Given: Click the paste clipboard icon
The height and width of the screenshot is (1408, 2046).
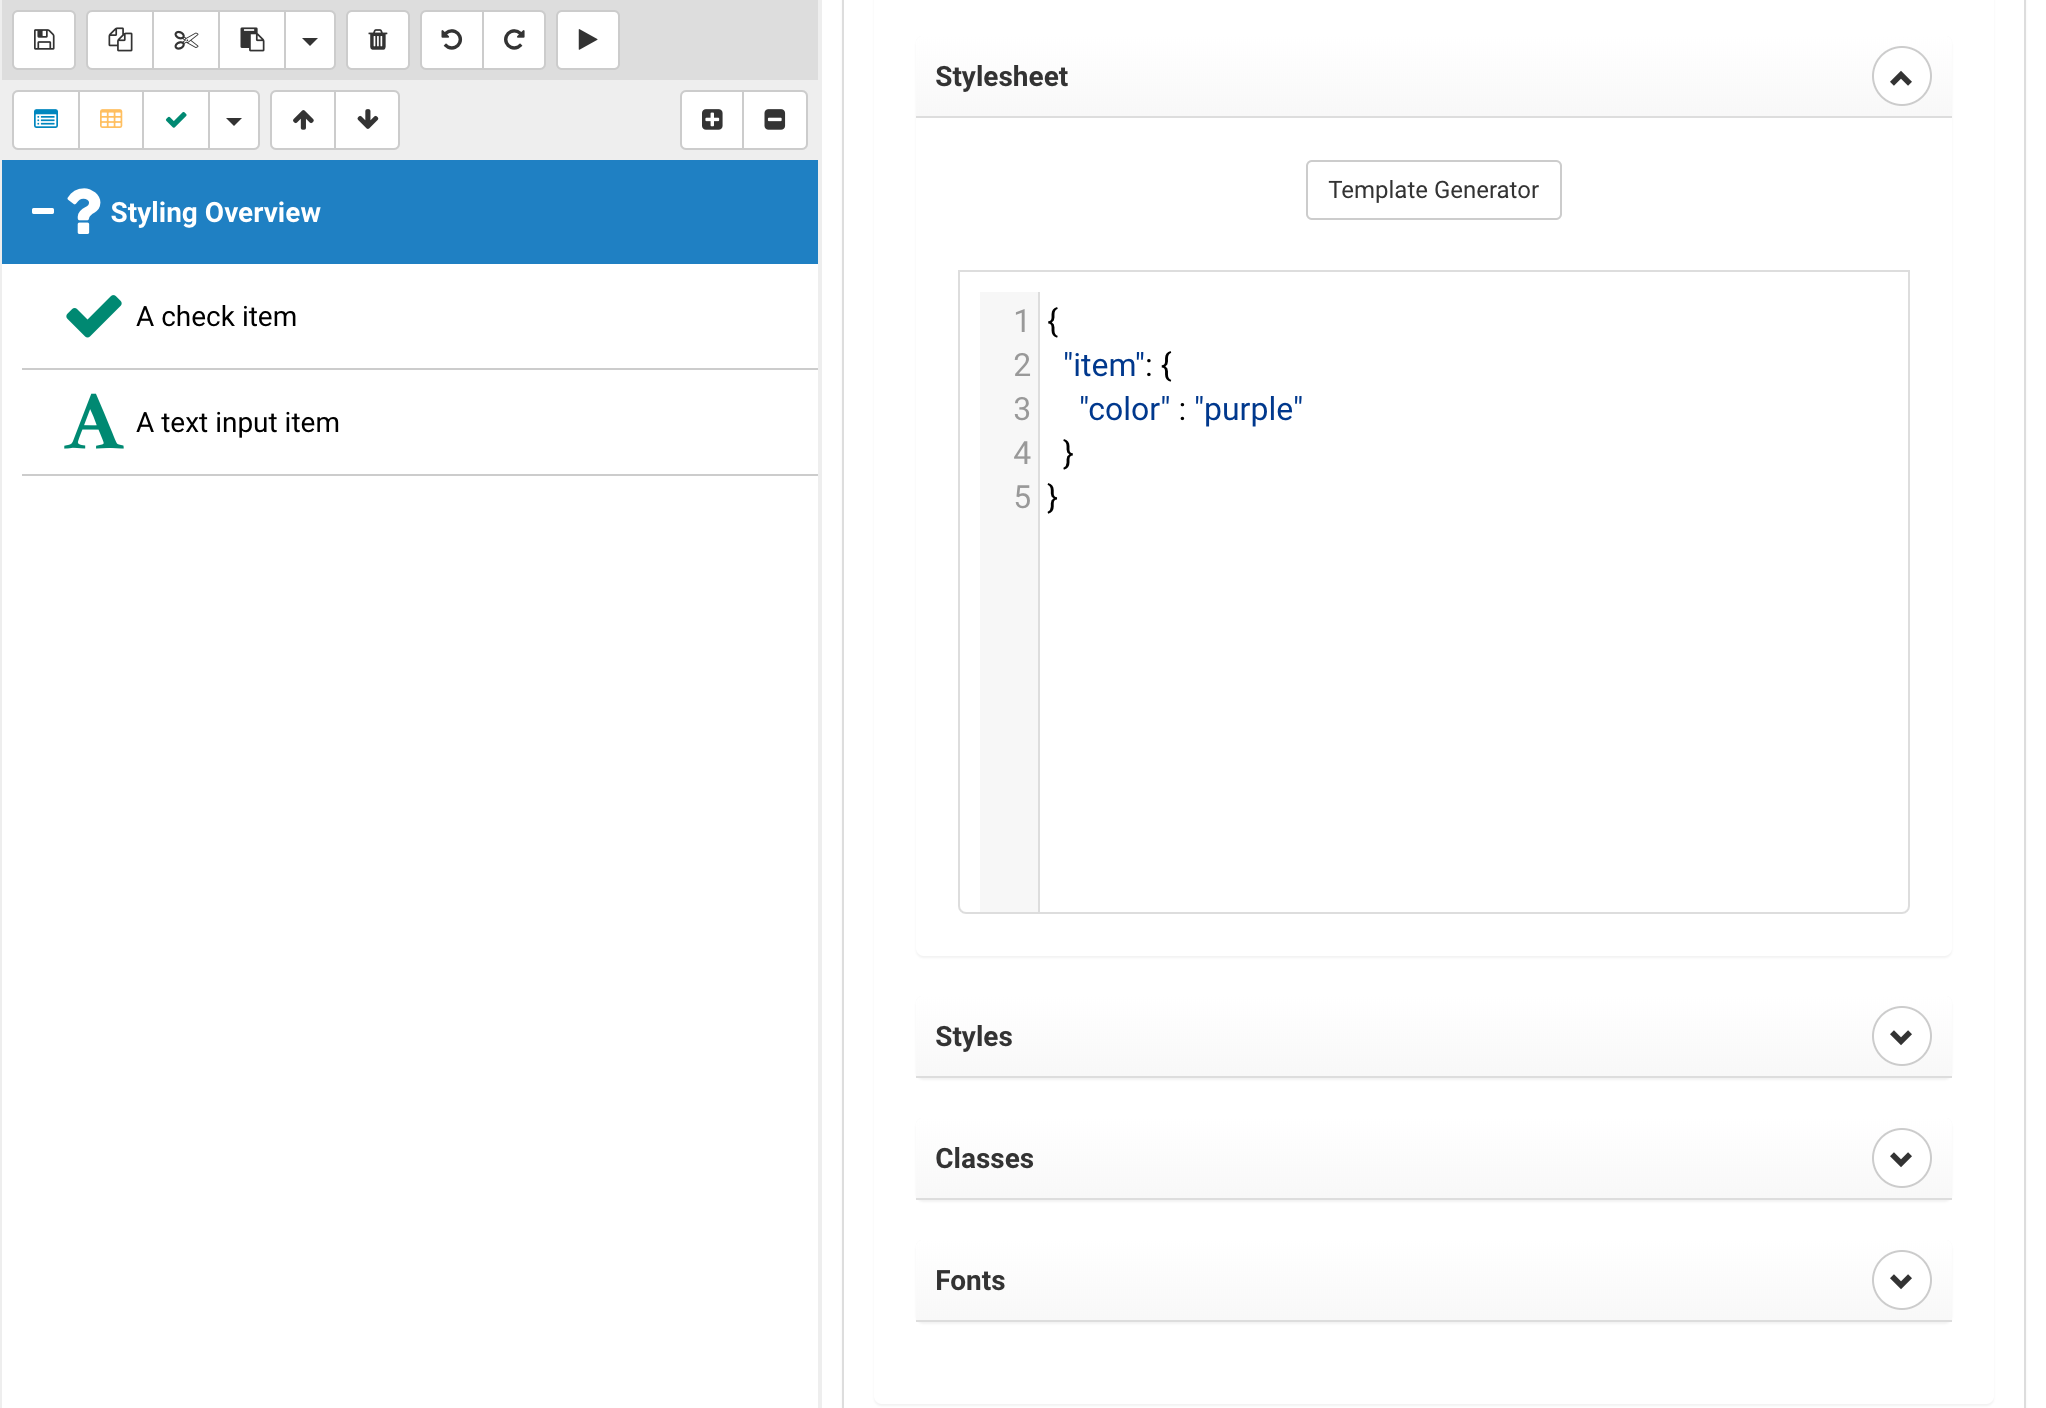Looking at the screenshot, I should tap(252, 40).
